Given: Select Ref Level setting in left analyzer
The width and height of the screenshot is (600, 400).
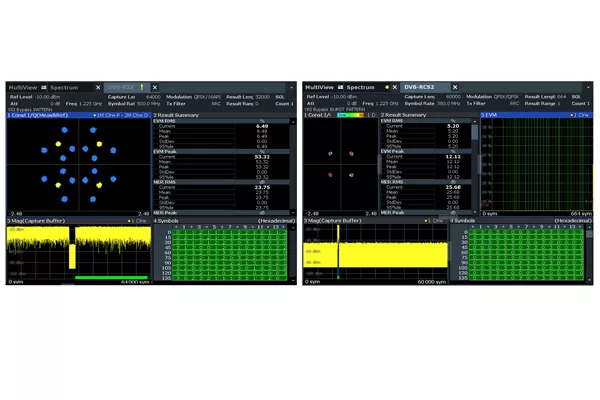Looking at the screenshot, I should click(x=35, y=97).
